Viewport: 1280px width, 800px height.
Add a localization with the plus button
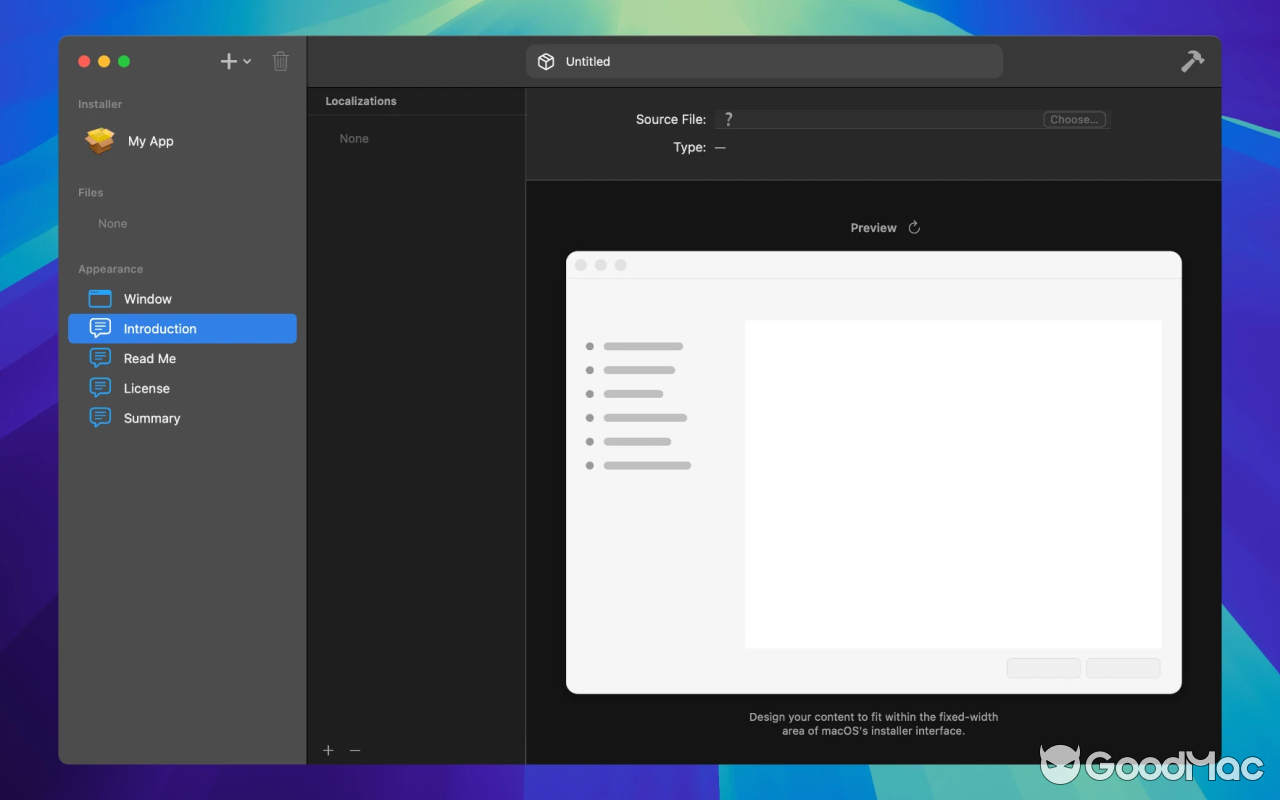coord(328,750)
